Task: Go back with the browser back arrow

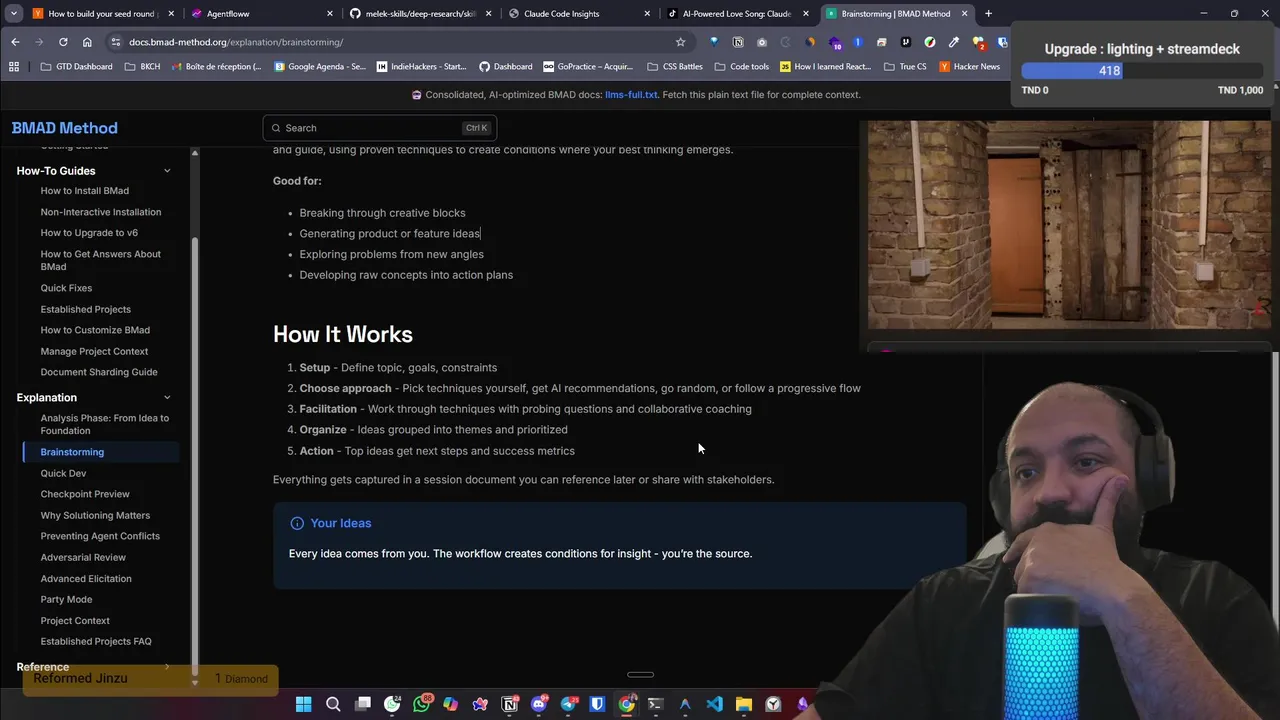Action: (x=15, y=42)
